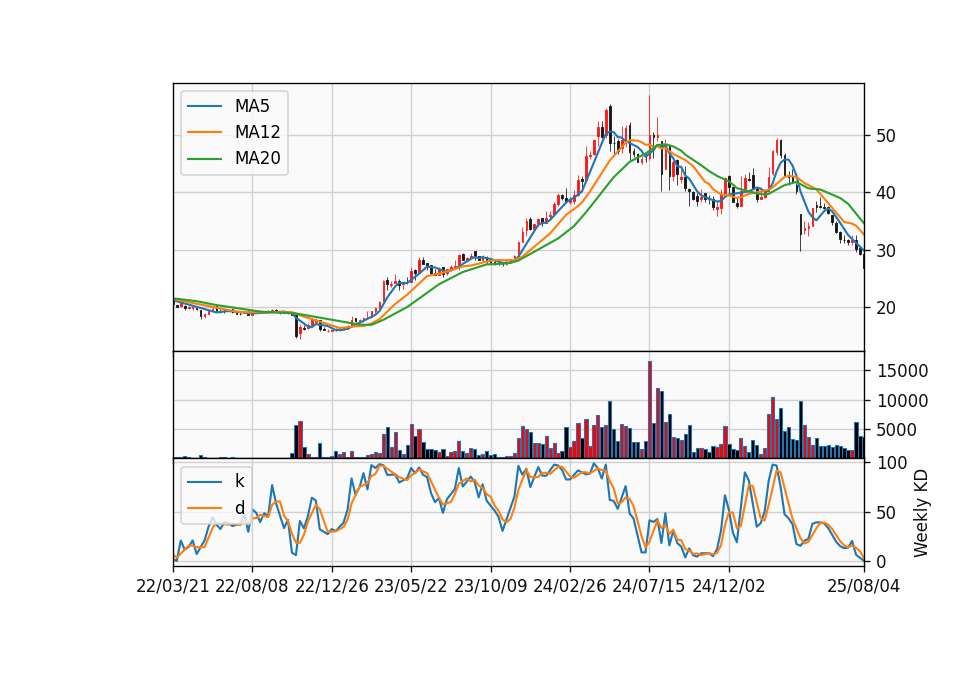
Task: Click the volume axis value 5000
Action: [897, 430]
